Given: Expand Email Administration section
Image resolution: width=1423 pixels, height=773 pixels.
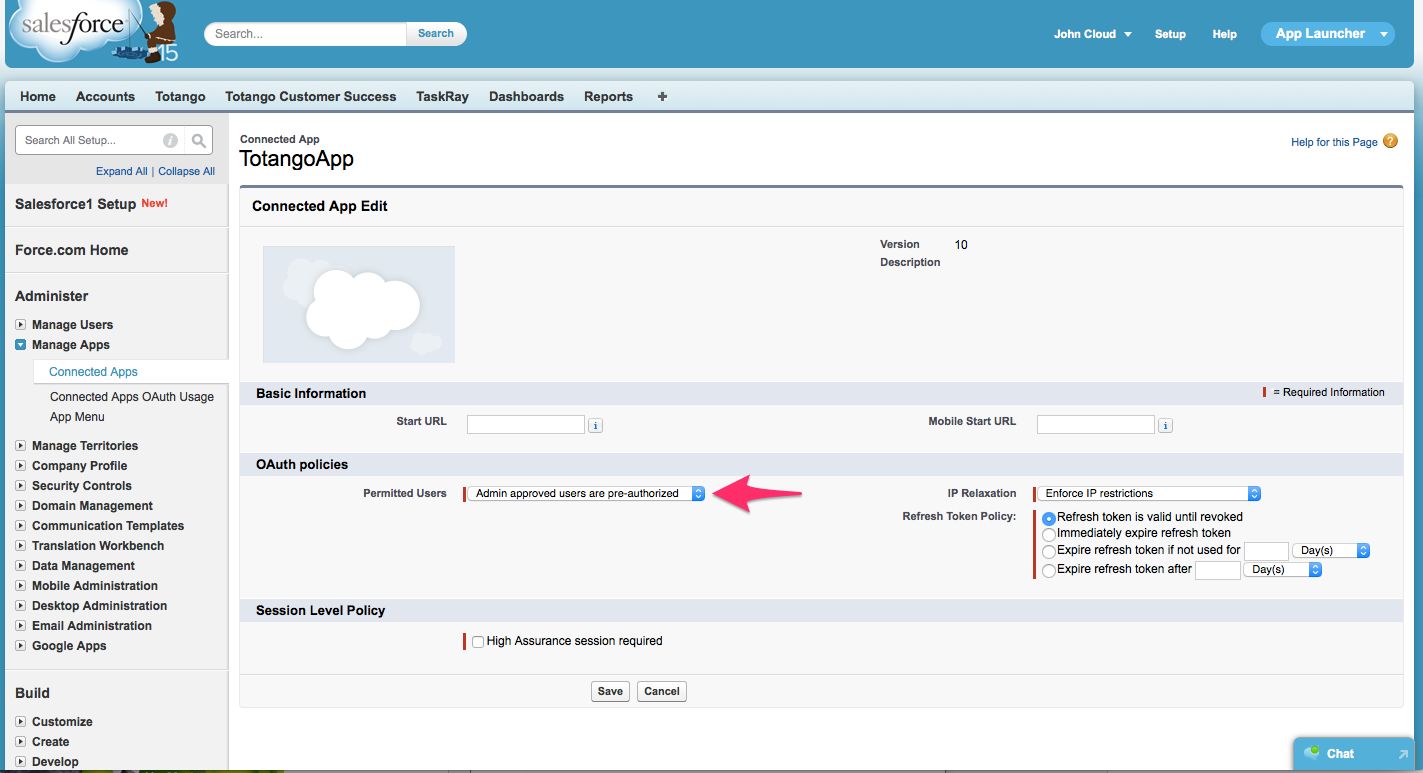Looking at the screenshot, I should tap(21, 626).
